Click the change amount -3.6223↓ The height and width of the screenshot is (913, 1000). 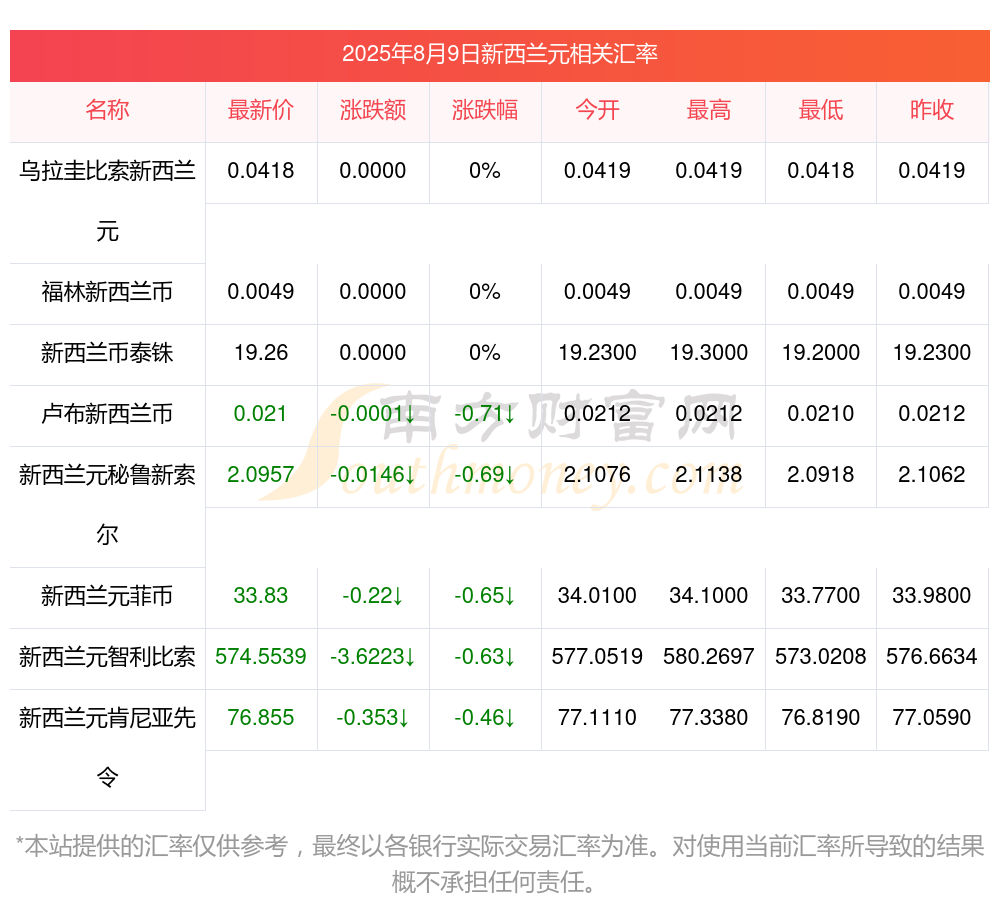tap(373, 657)
